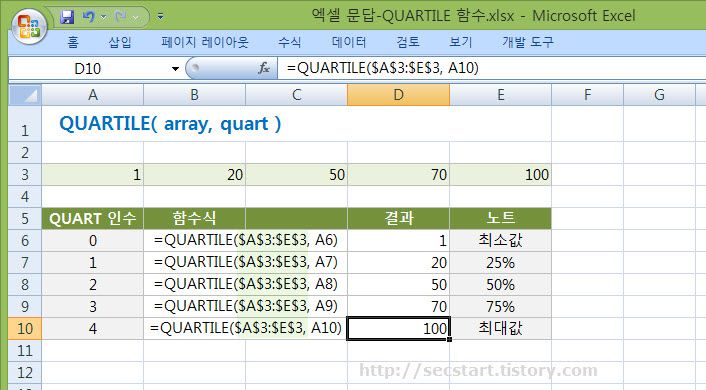Click the QUARTILE( array, quart ) title cell
This screenshot has width=706, height=390.
(170, 124)
